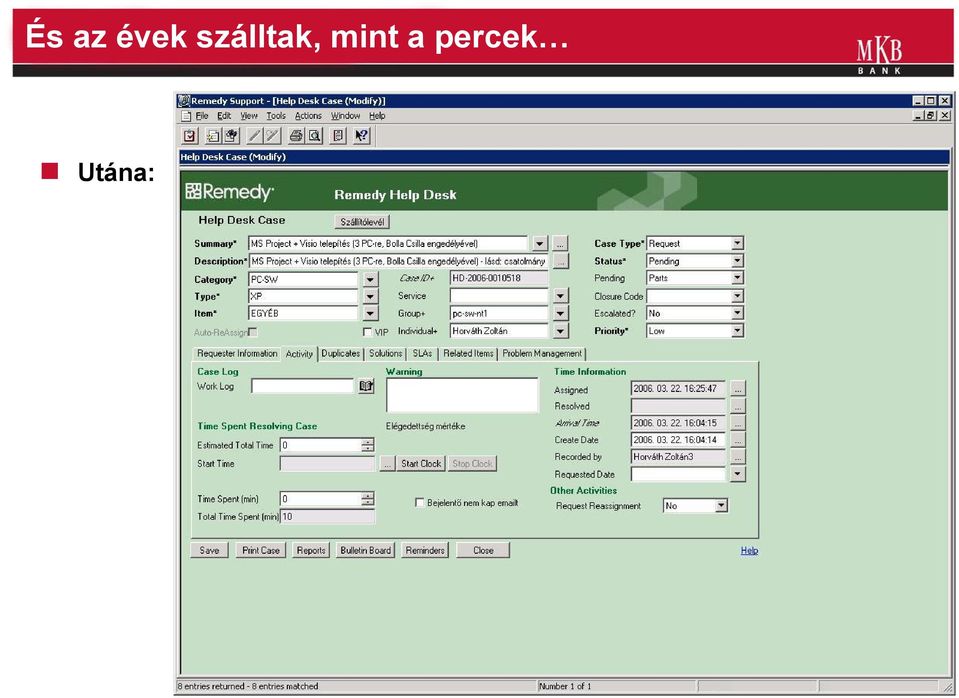Toggle the Auto-ReAssign checkbox

click(253, 332)
